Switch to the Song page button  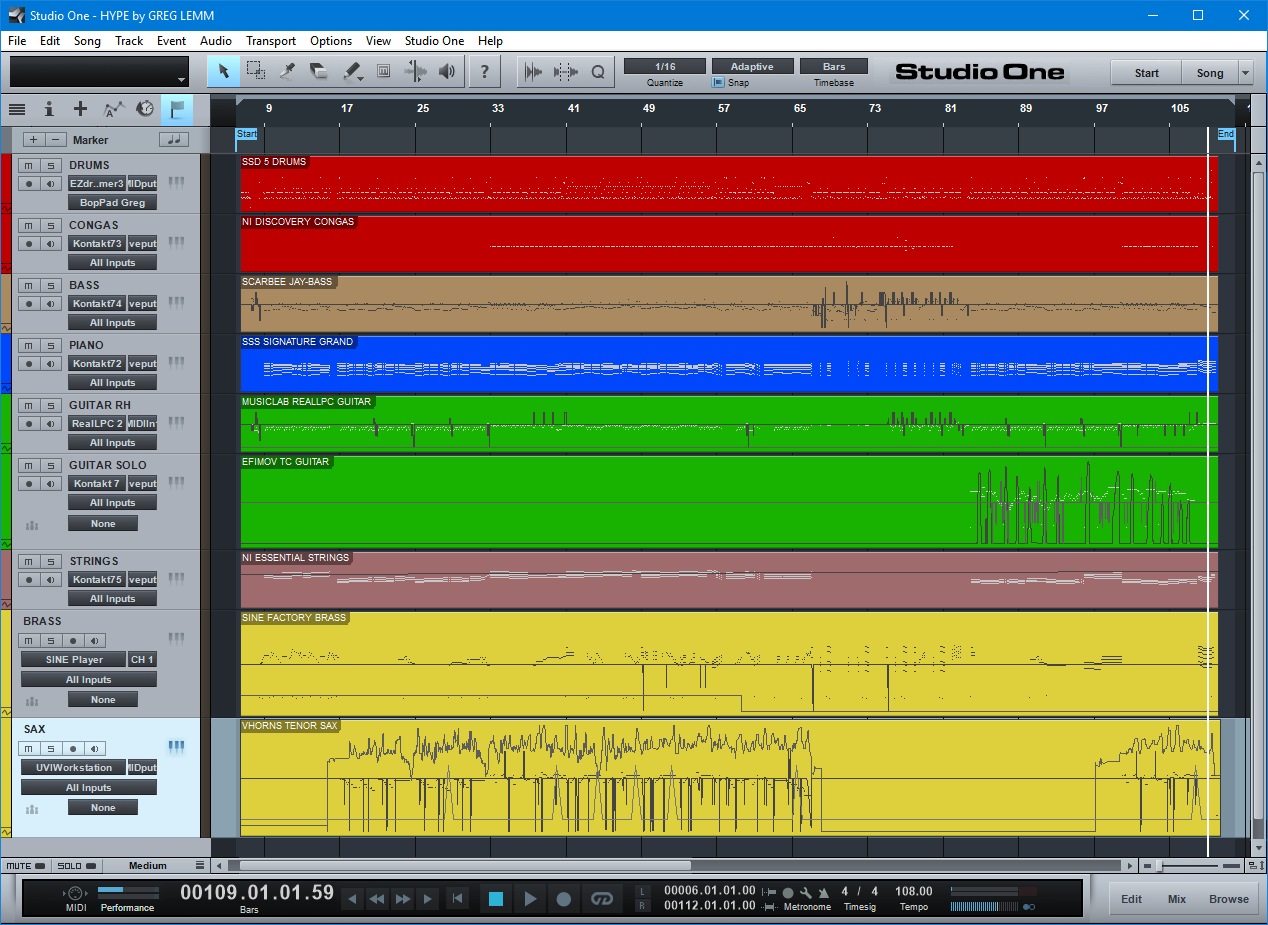click(x=1210, y=73)
